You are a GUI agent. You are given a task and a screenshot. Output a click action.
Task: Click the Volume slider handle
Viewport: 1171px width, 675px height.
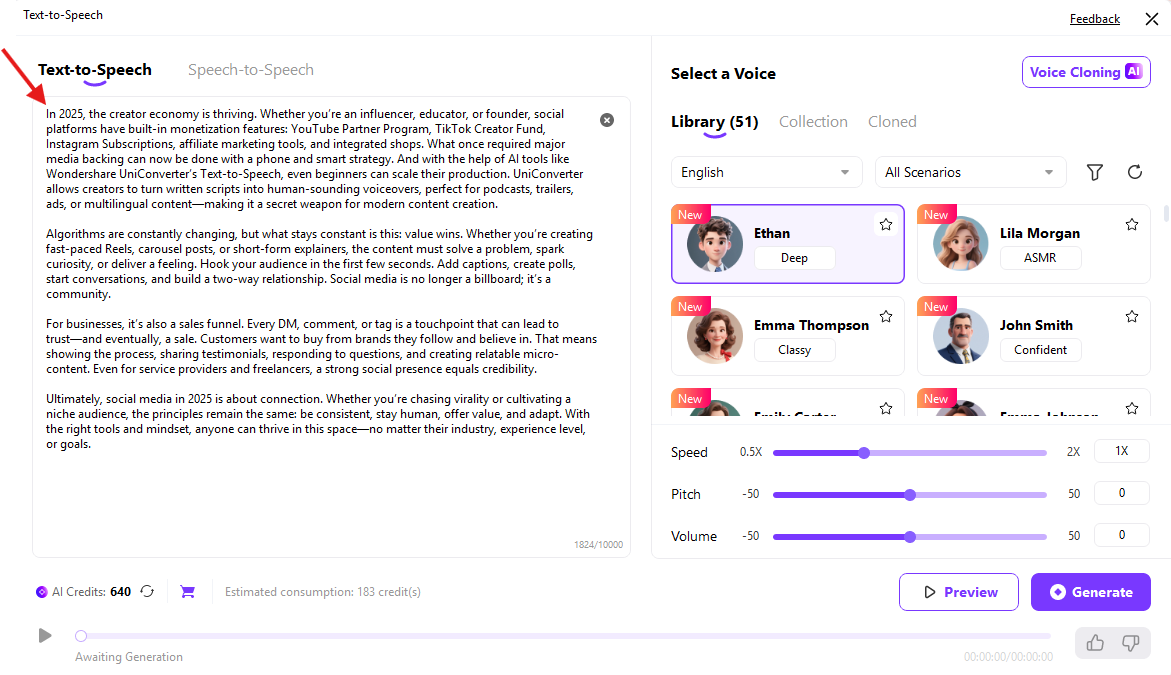click(x=910, y=537)
